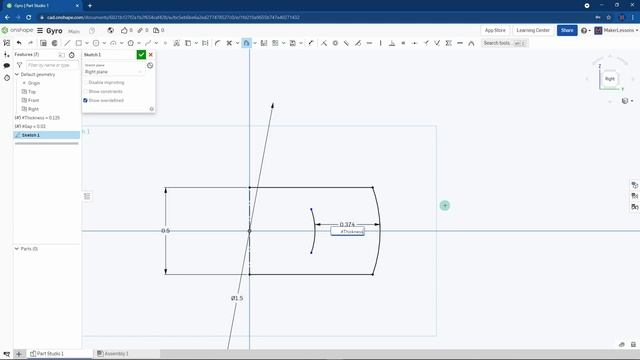The image size is (640, 360).
Task: Open the rollback history clock icon
Action: (x=72, y=55)
